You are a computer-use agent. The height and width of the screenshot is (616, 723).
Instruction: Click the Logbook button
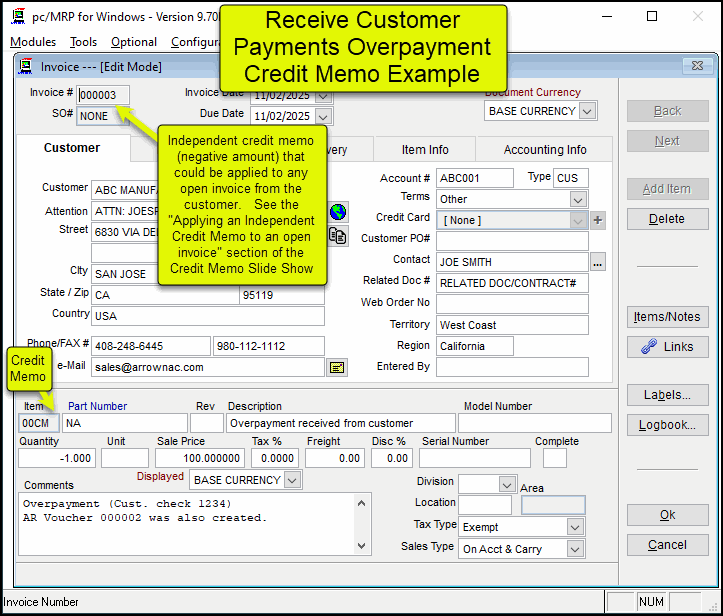pos(667,425)
